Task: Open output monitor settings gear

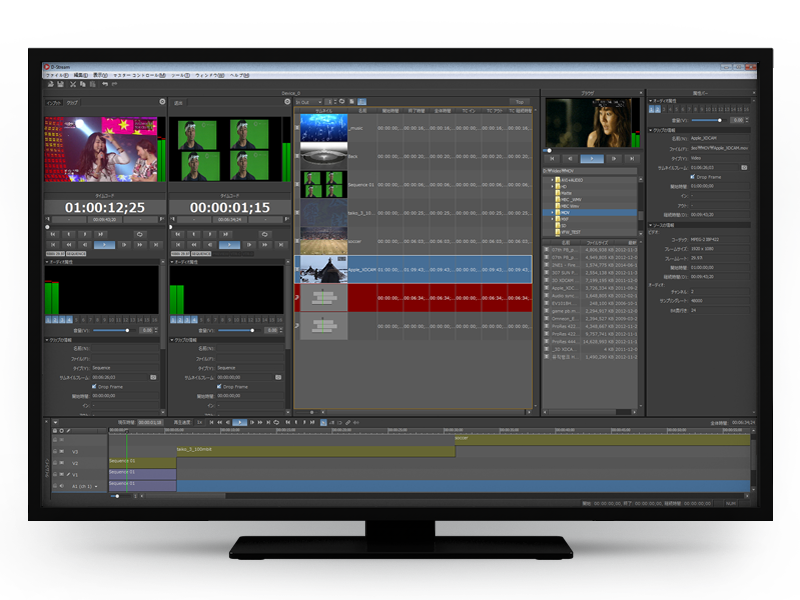Action: point(287,102)
